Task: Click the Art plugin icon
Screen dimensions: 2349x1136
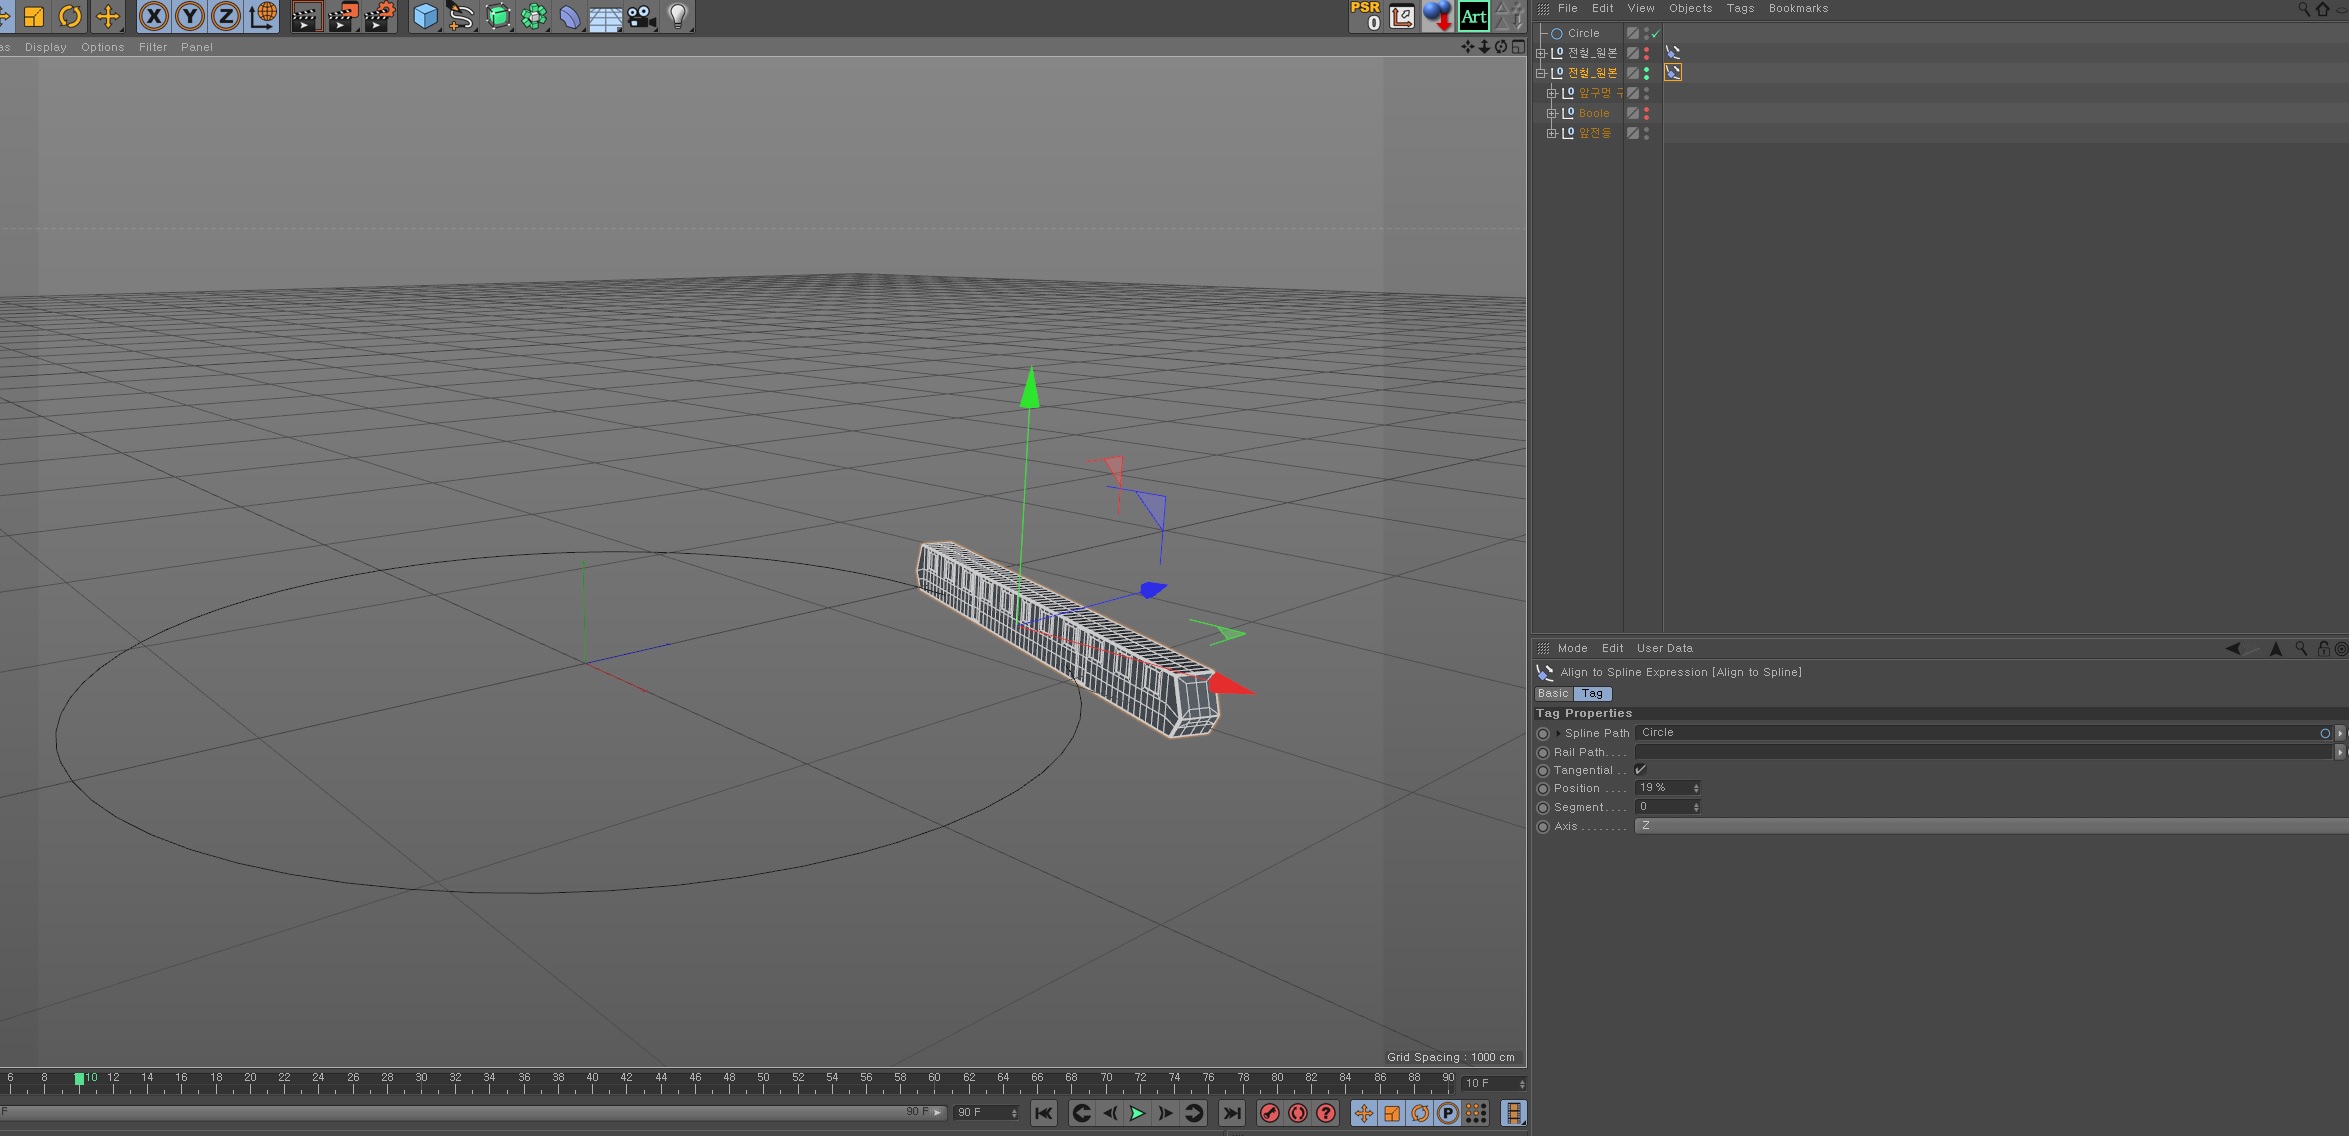Action: (1474, 16)
